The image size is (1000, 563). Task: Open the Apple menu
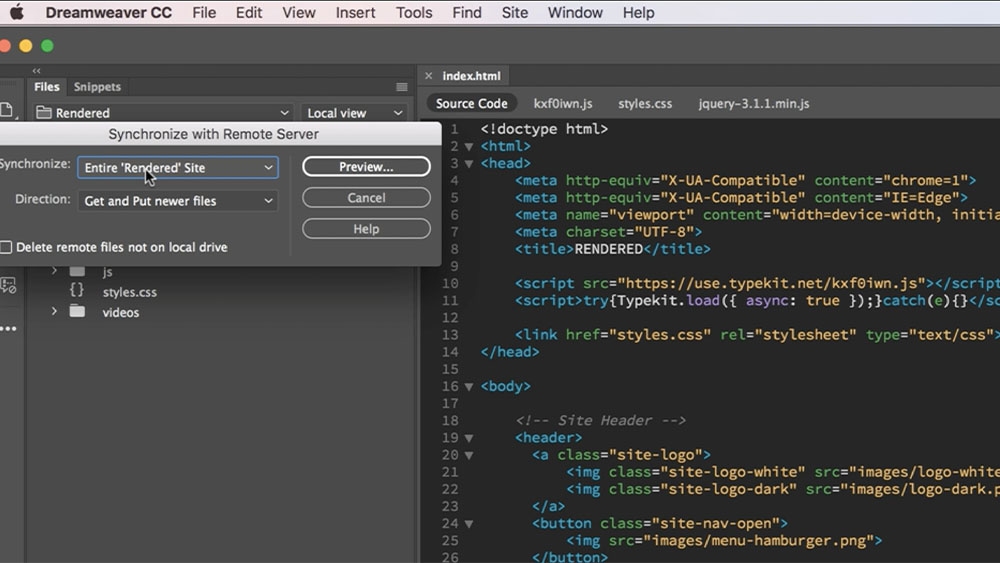tap(17, 12)
